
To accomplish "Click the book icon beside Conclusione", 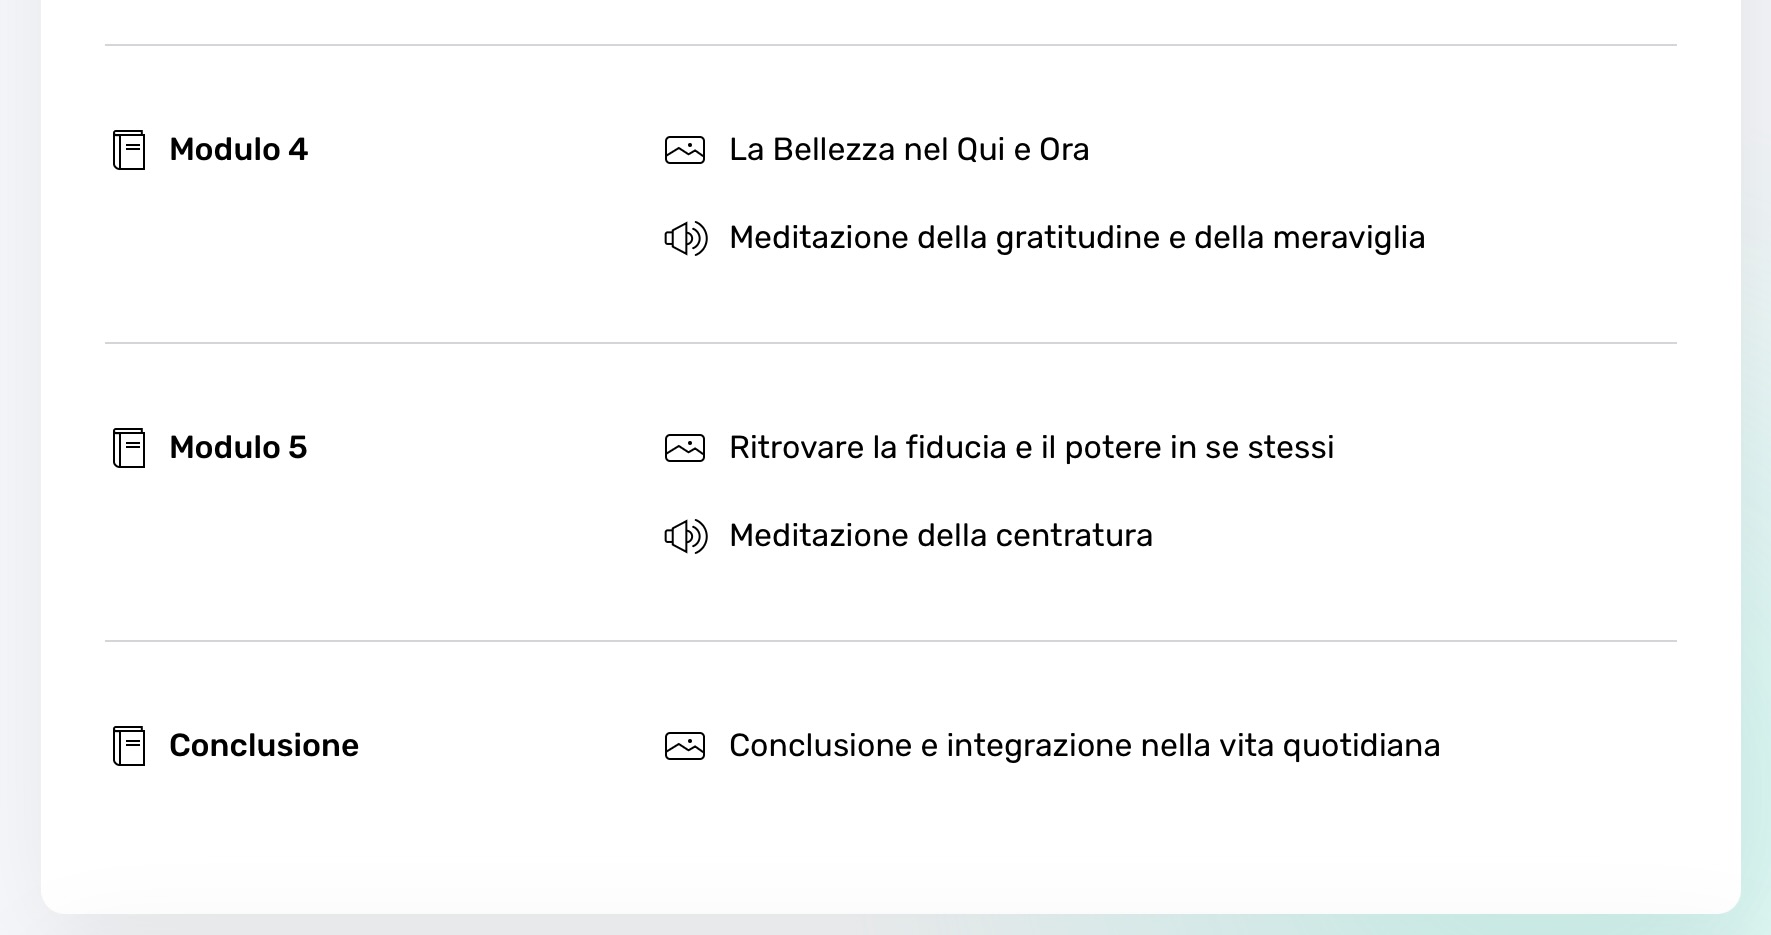I will pos(129,746).
